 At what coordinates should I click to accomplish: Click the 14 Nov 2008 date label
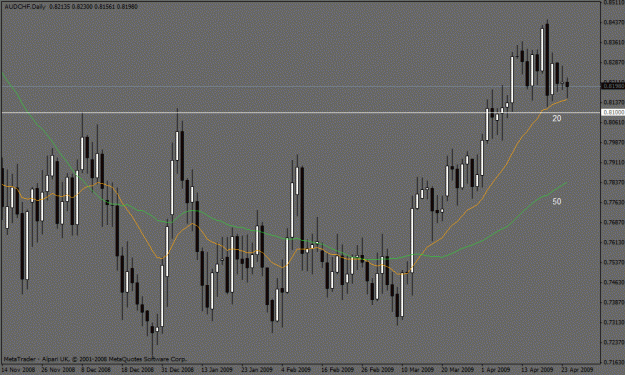point(18,369)
